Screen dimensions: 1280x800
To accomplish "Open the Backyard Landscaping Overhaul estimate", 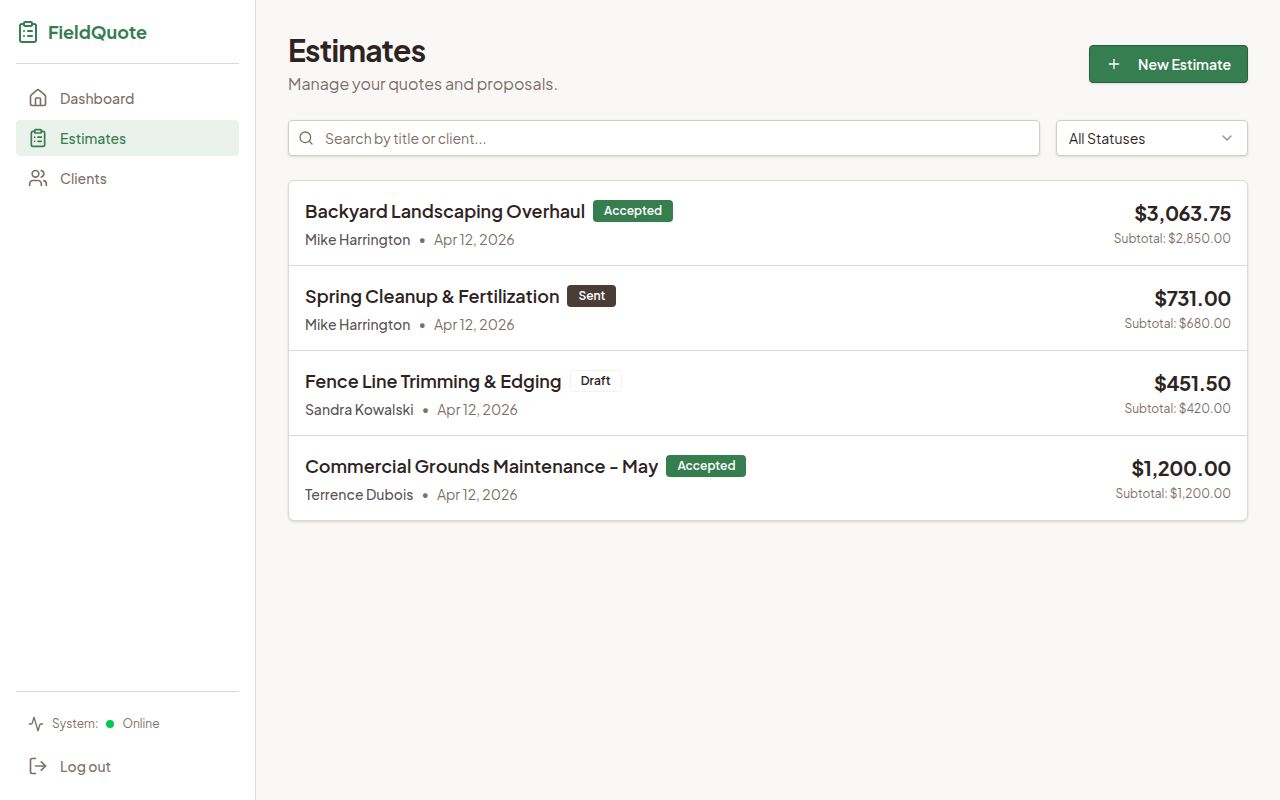I will (x=445, y=211).
